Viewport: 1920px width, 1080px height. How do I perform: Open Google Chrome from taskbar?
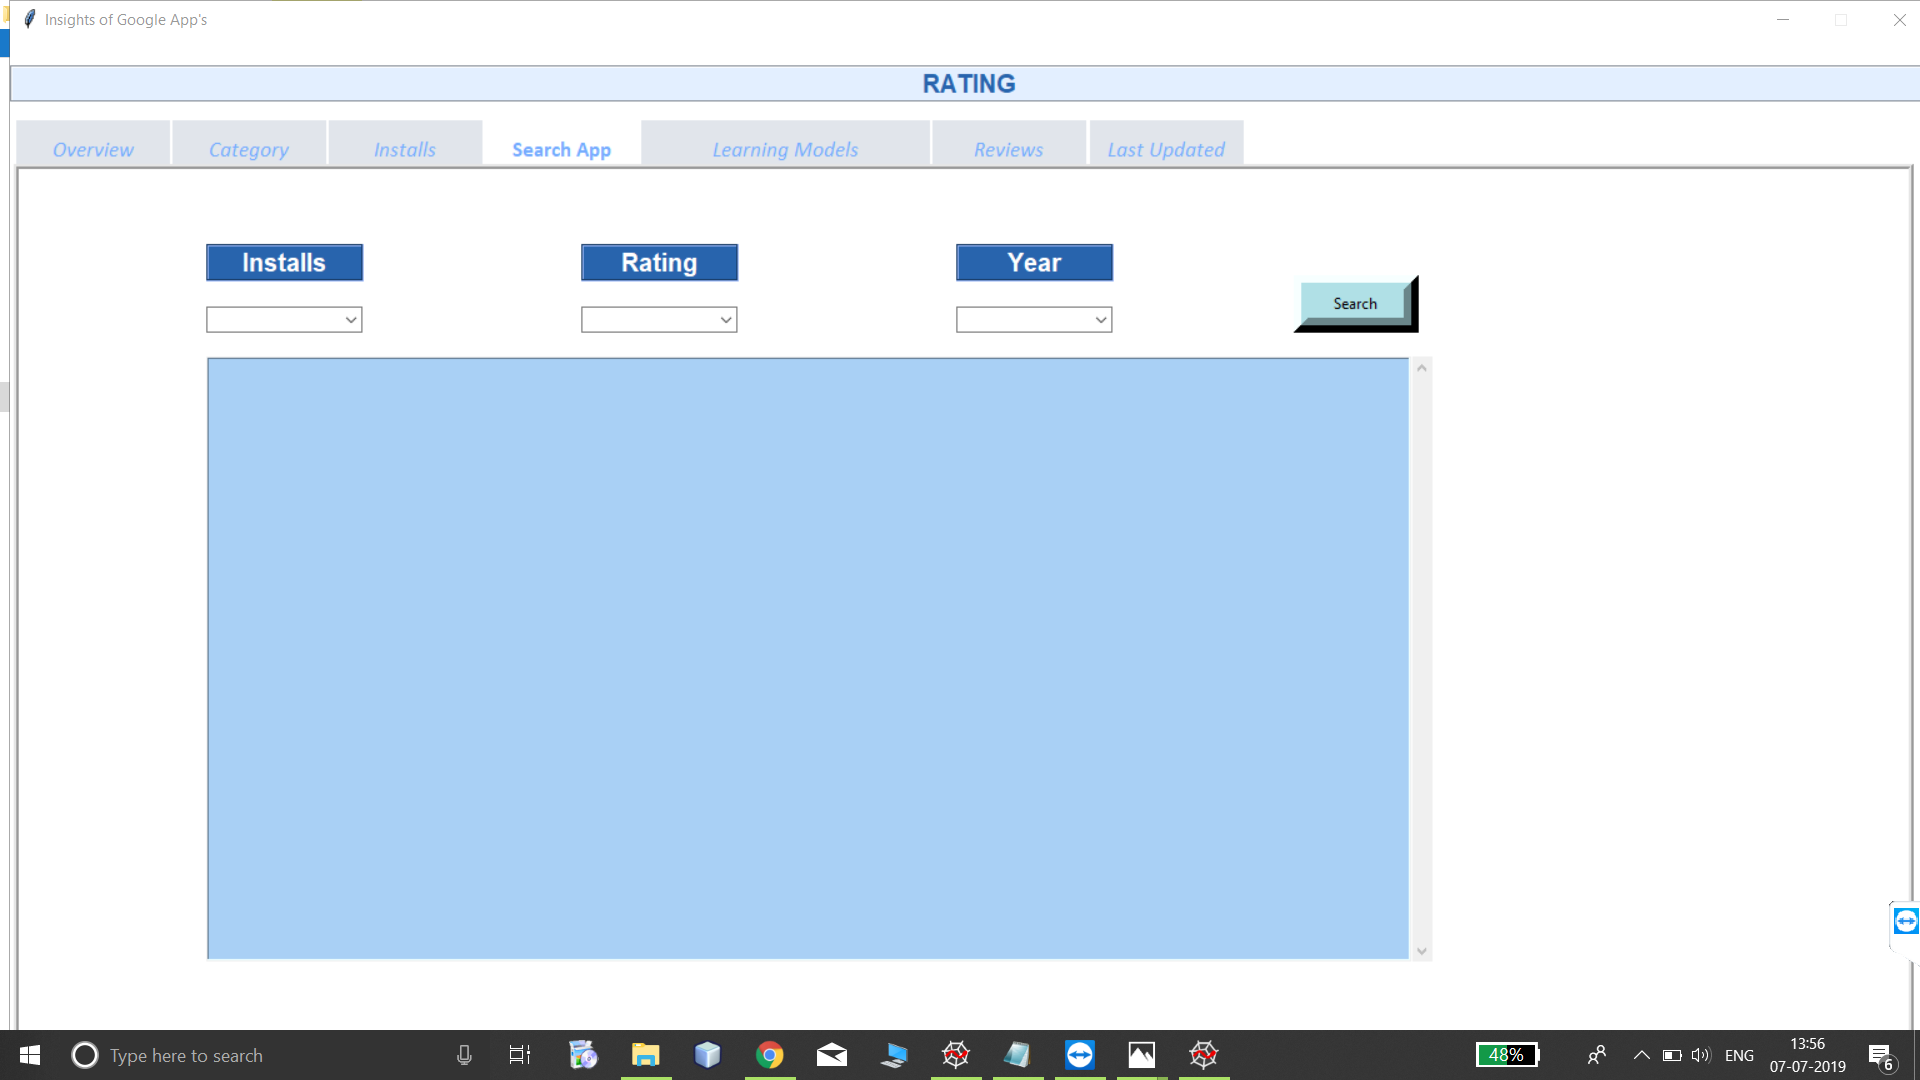[769, 1055]
